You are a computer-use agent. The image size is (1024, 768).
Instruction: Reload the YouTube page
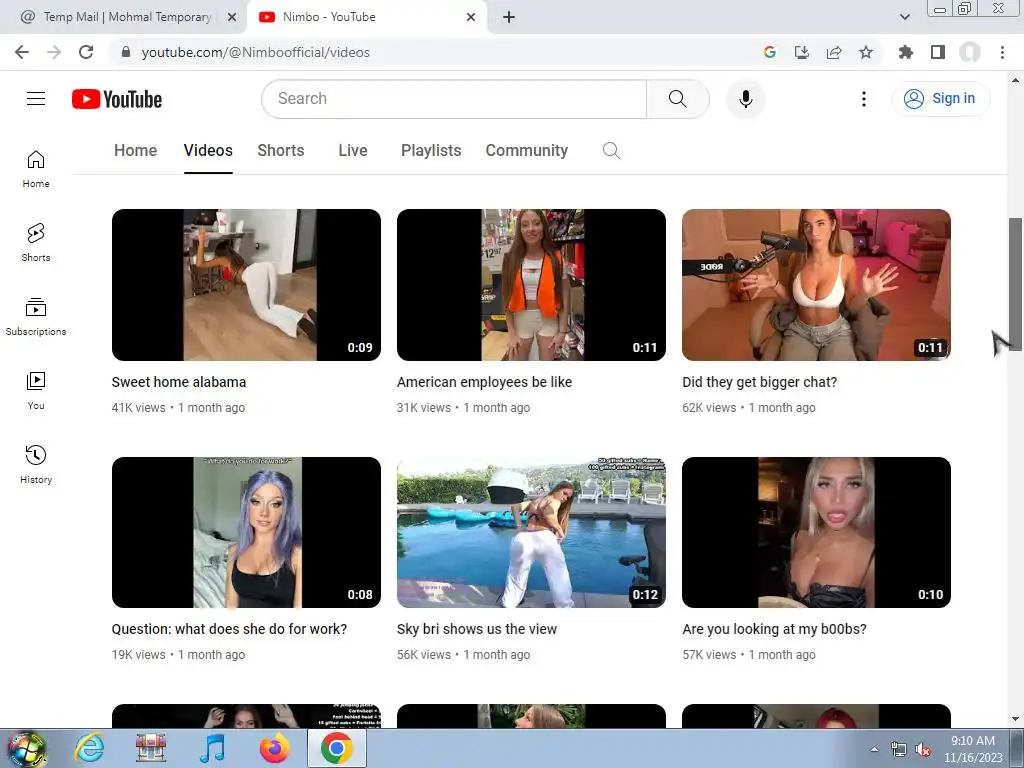tap(86, 52)
